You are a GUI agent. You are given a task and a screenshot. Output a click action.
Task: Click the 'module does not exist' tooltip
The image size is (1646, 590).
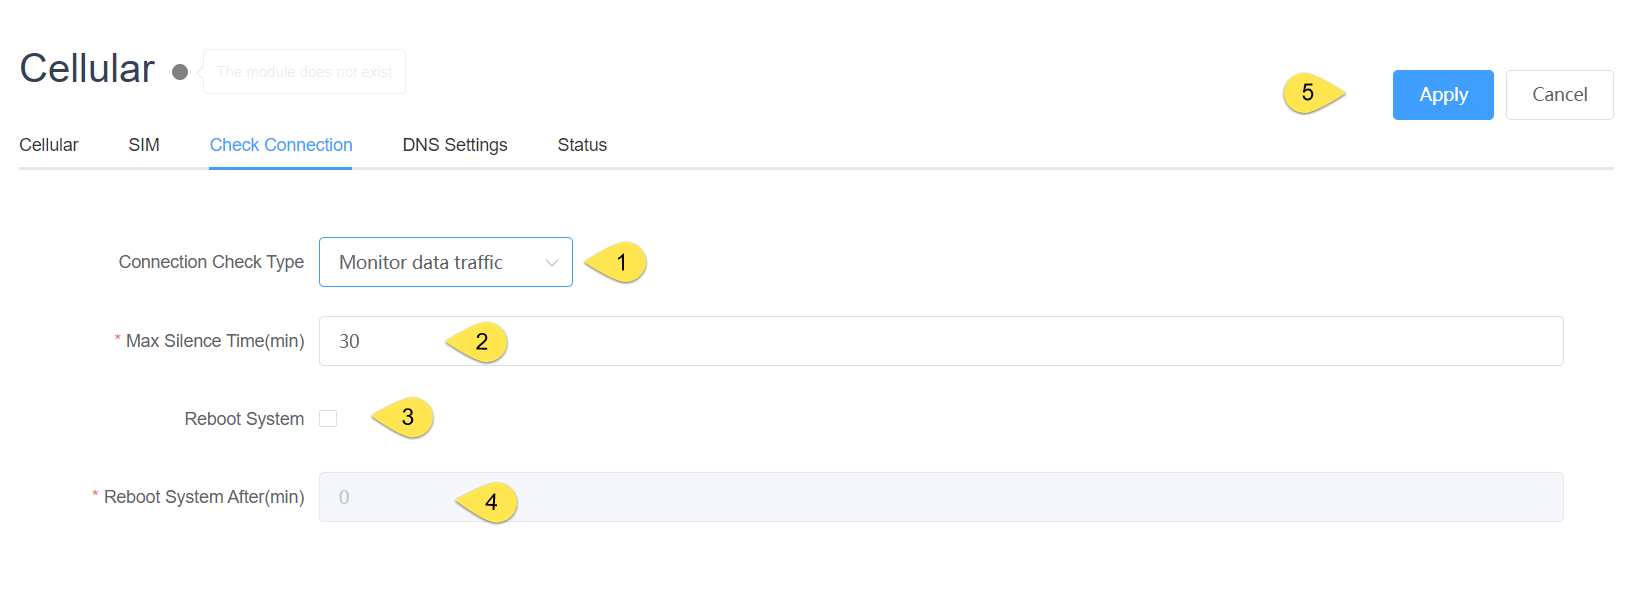coord(304,72)
